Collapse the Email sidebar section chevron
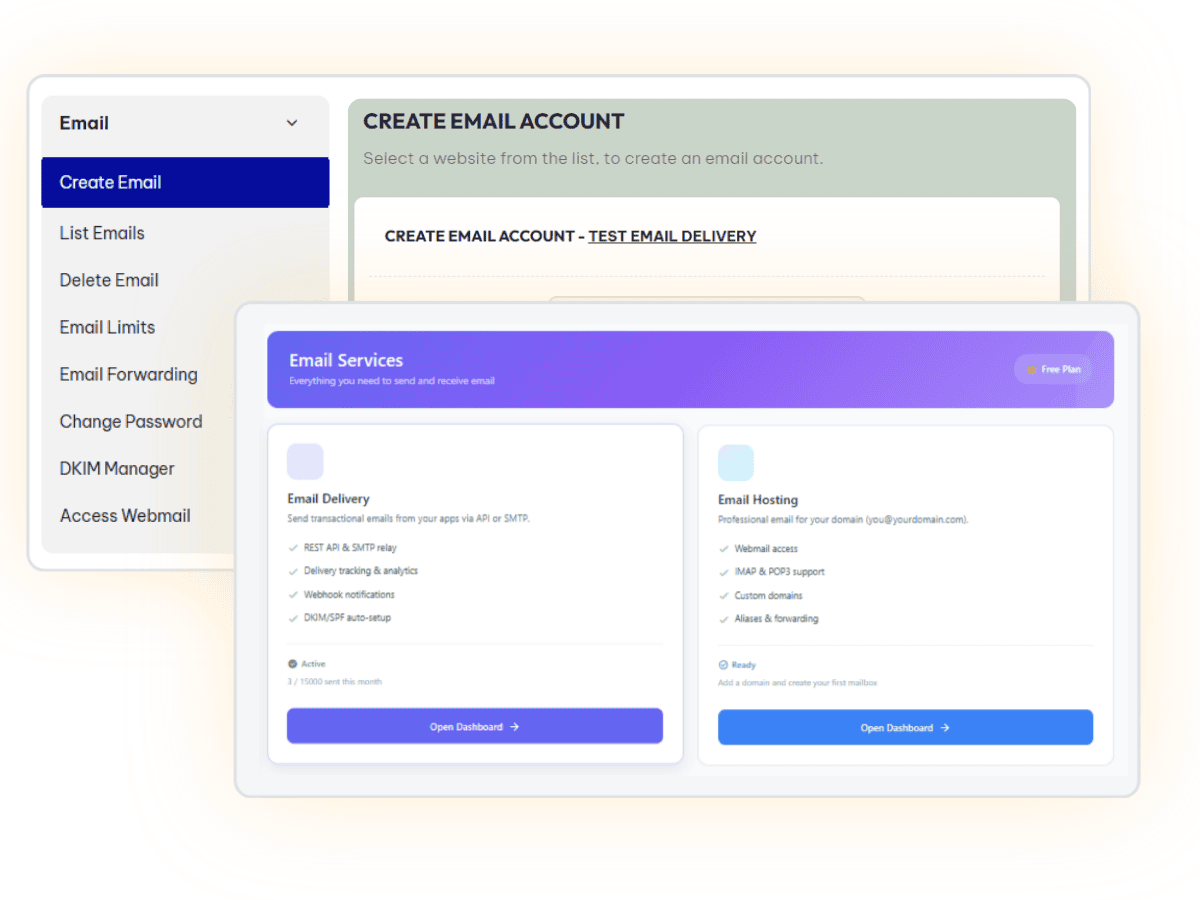Viewport: 1200px width, 900px height. [x=292, y=123]
